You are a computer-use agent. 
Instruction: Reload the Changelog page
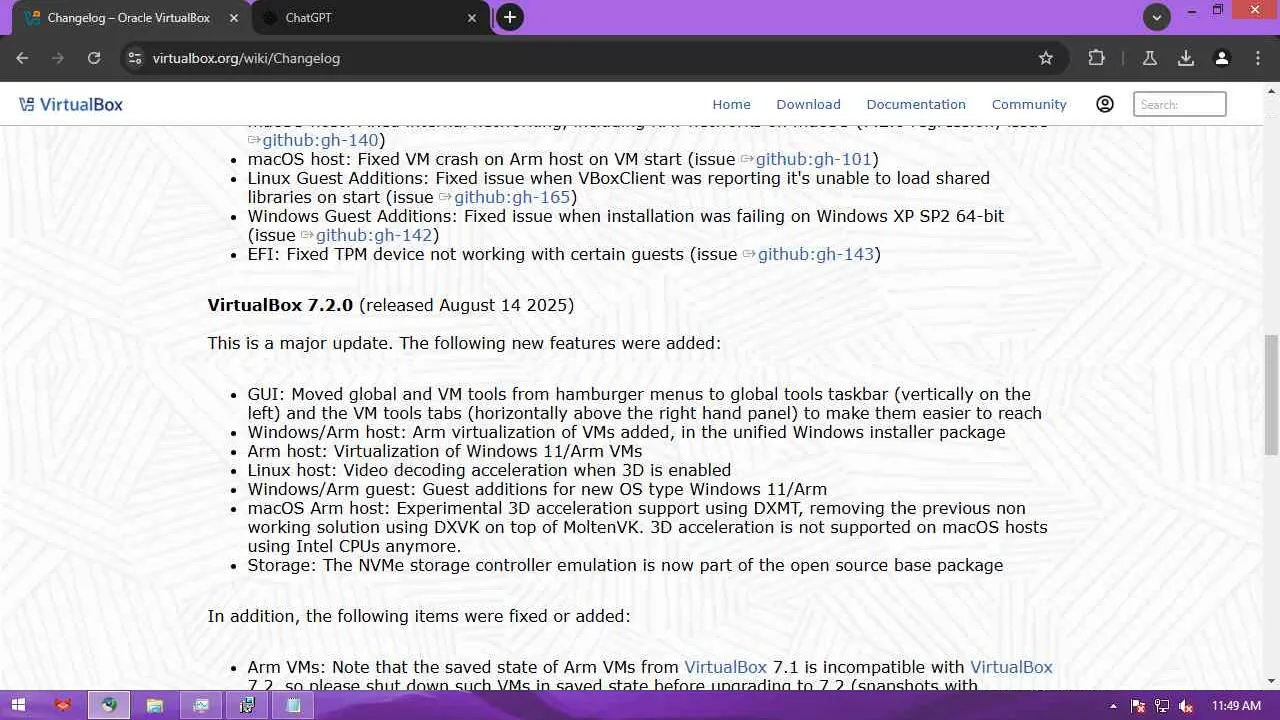point(94,58)
